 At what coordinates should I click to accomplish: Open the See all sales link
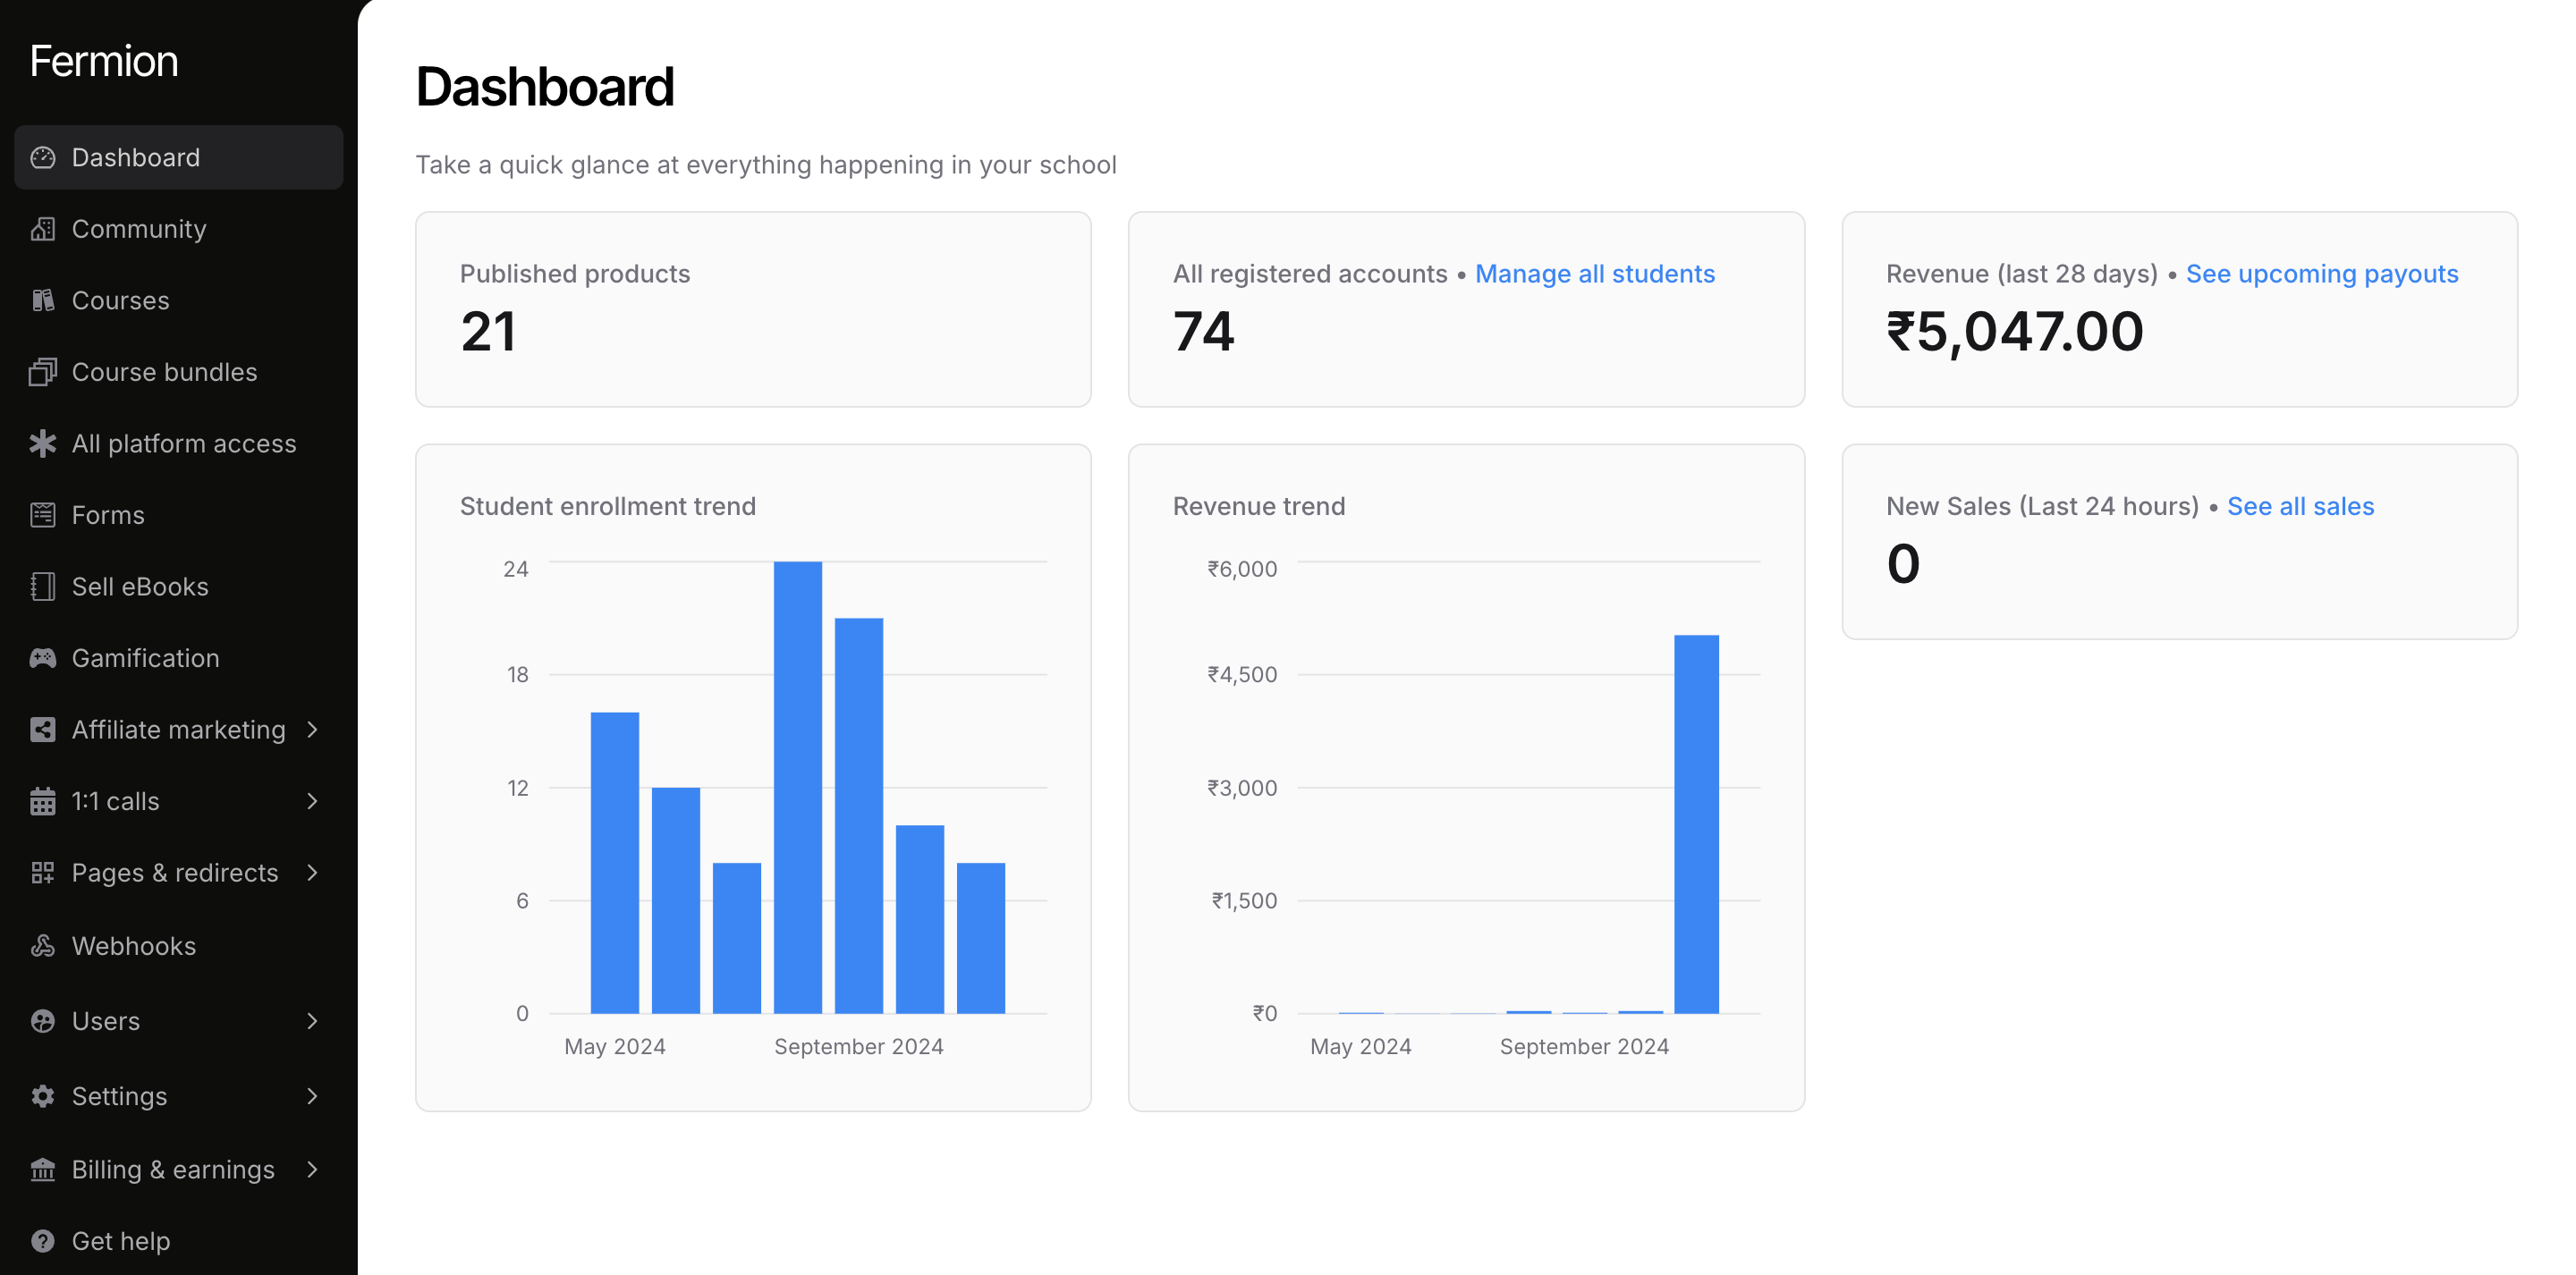pyautogui.click(x=2299, y=506)
